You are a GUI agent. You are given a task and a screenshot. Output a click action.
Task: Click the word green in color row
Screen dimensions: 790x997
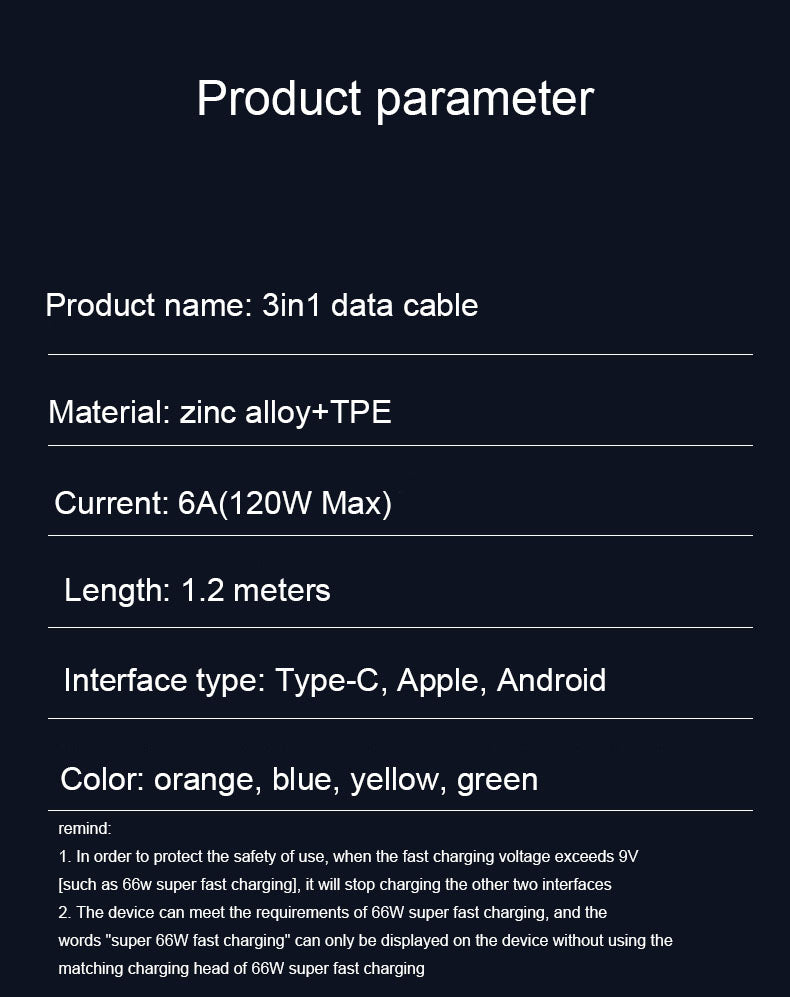(497, 781)
